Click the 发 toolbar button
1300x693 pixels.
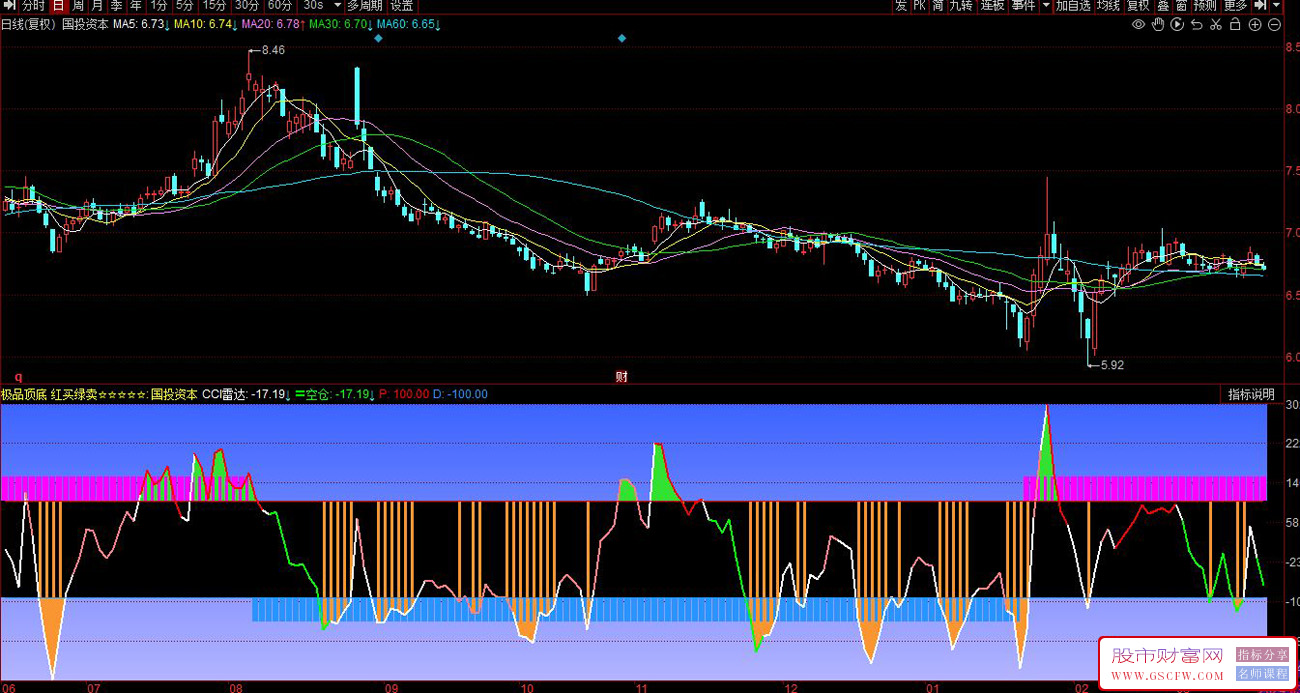coord(900,5)
